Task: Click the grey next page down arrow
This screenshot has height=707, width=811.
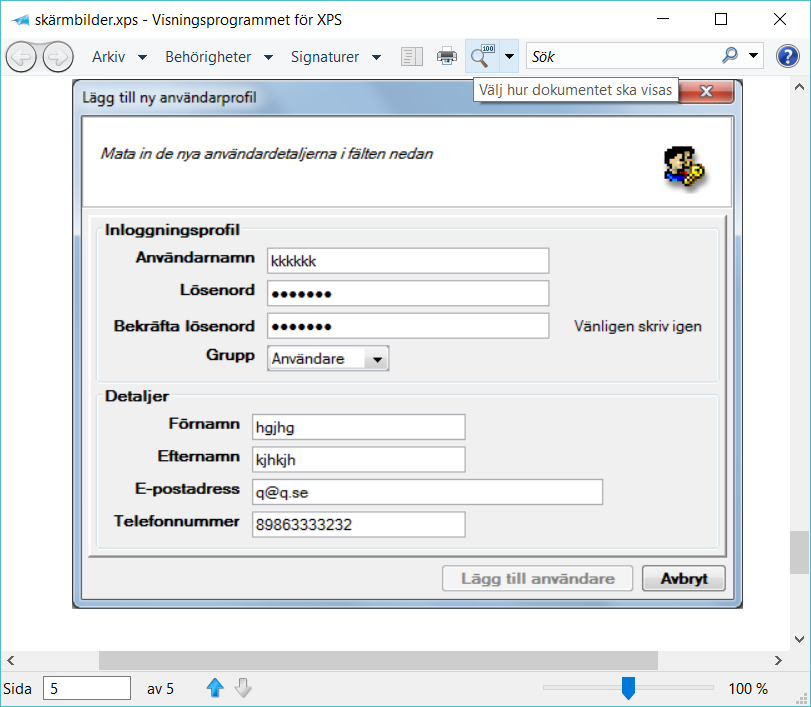Action: click(243, 688)
